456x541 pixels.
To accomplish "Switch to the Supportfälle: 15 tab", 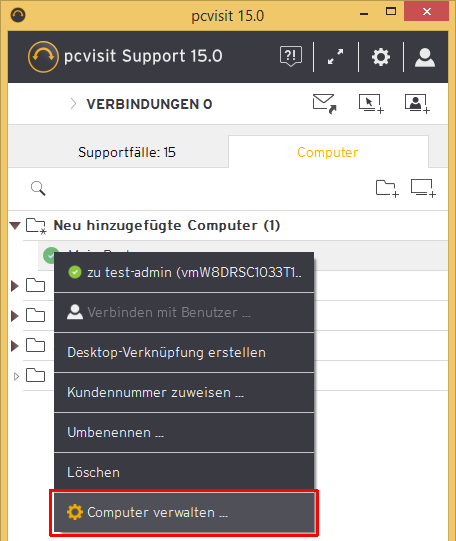I will tap(127, 152).
